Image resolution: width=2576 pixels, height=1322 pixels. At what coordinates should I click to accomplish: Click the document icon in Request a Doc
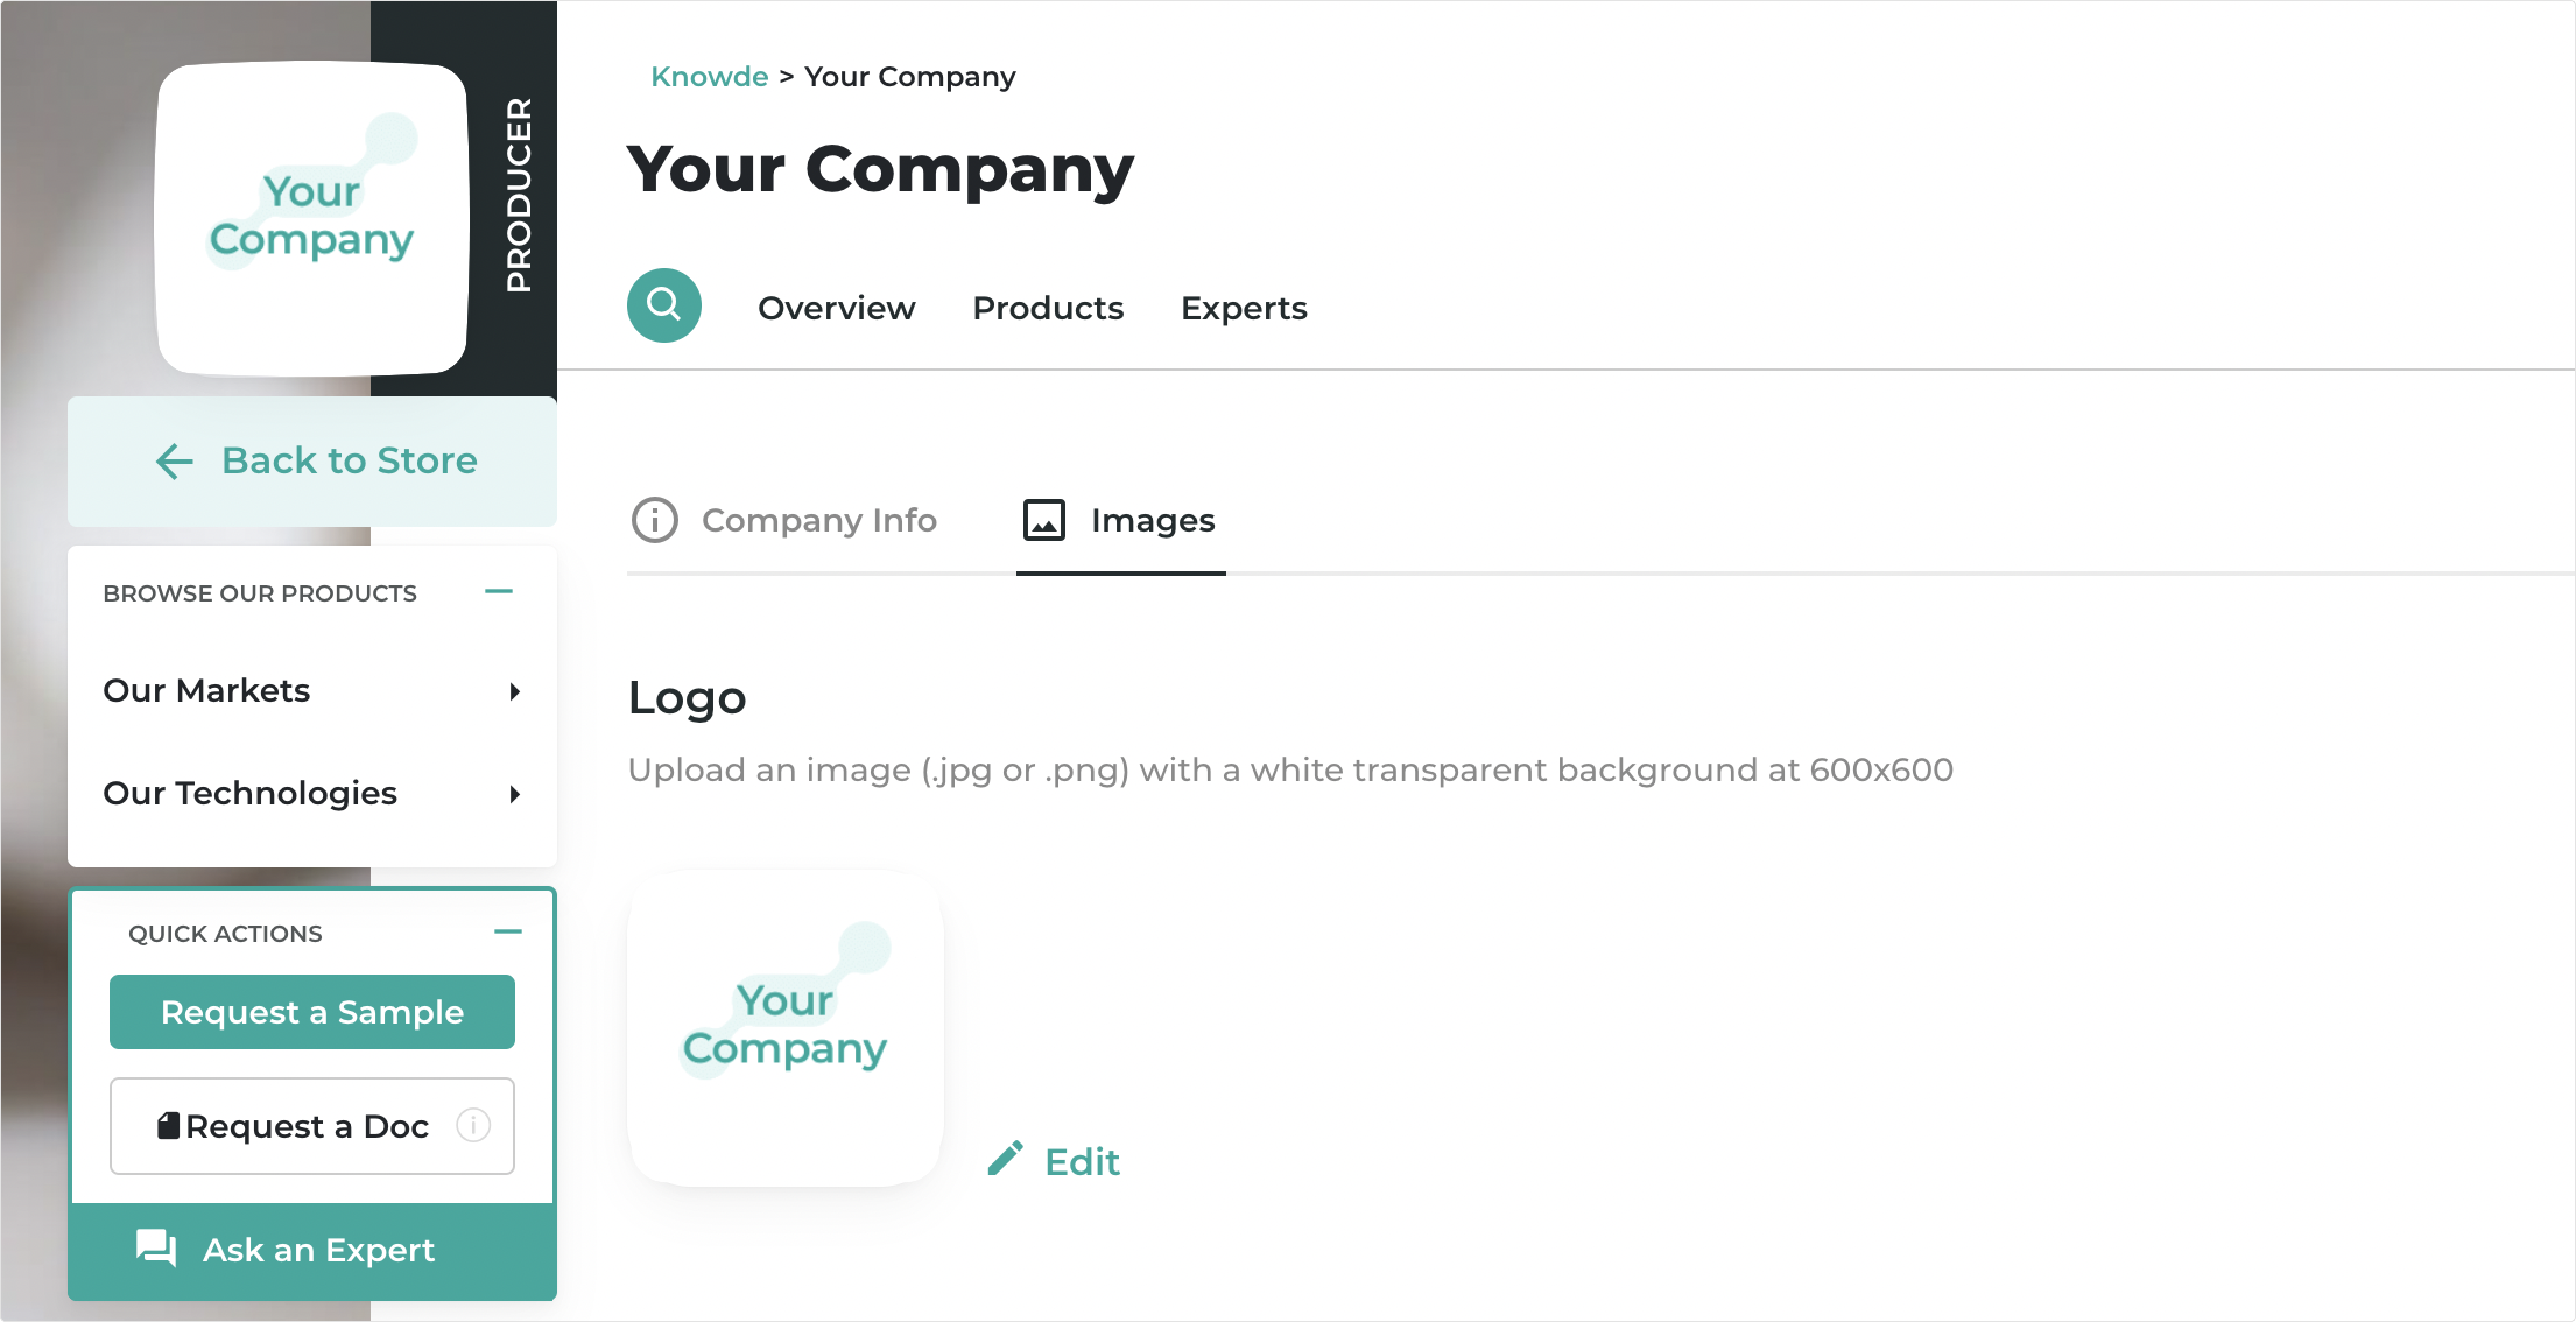point(168,1126)
